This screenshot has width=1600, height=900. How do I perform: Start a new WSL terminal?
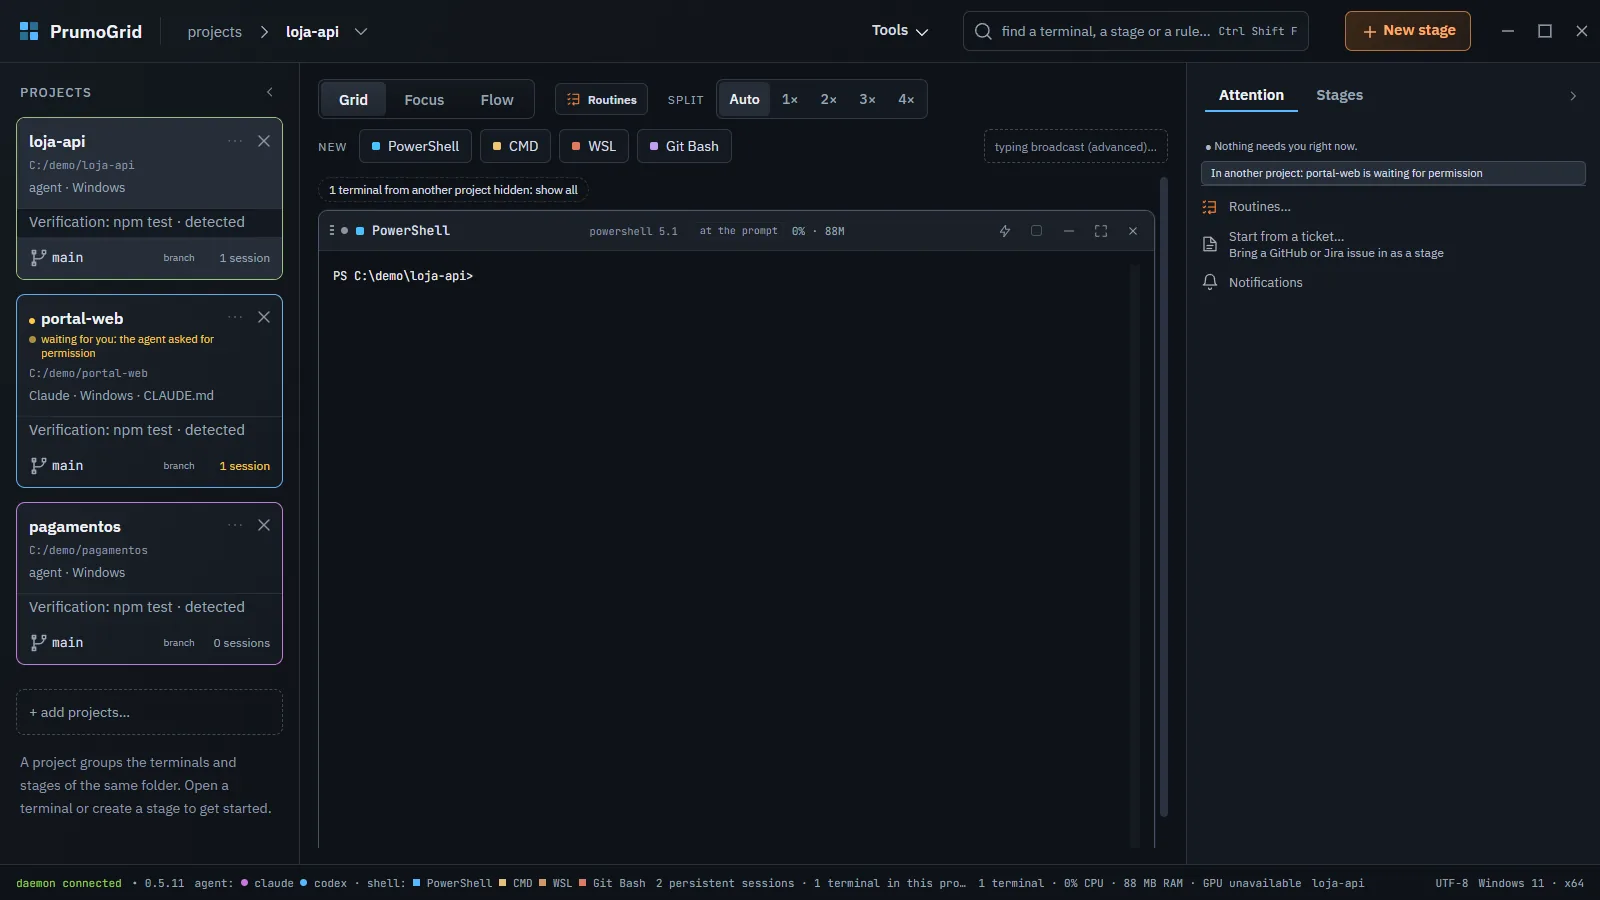pyautogui.click(x=594, y=146)
